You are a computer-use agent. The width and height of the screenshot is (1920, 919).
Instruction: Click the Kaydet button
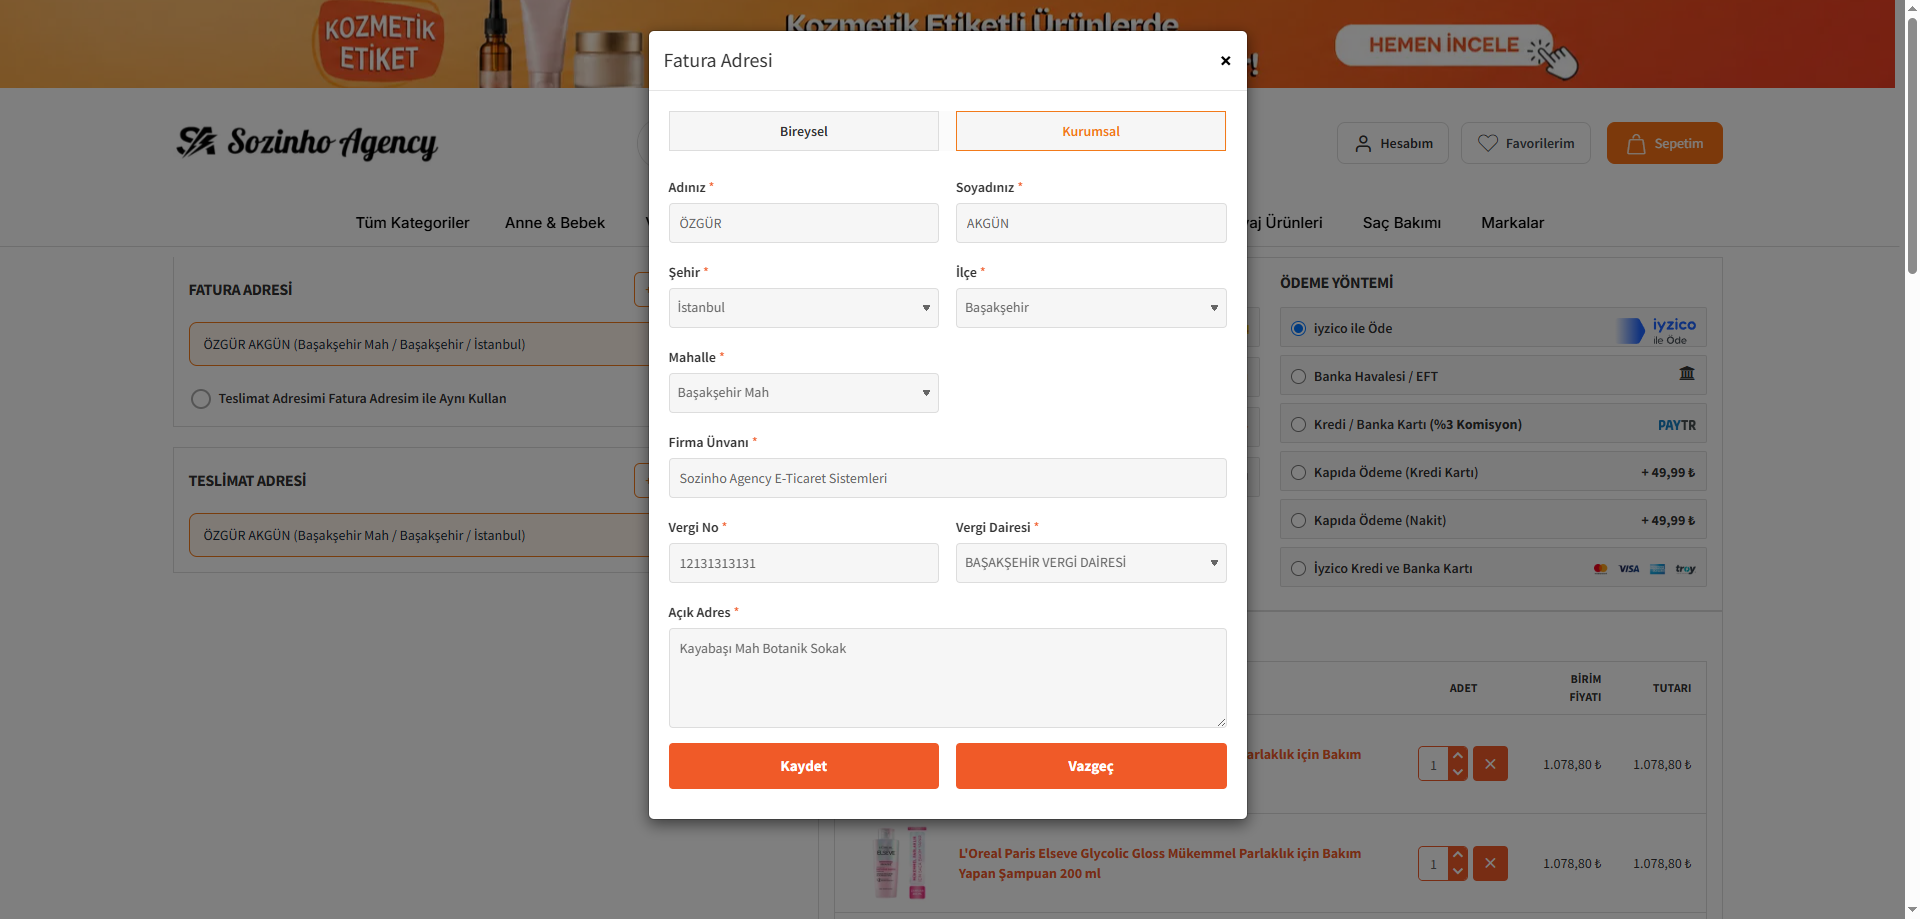point(804,766)
